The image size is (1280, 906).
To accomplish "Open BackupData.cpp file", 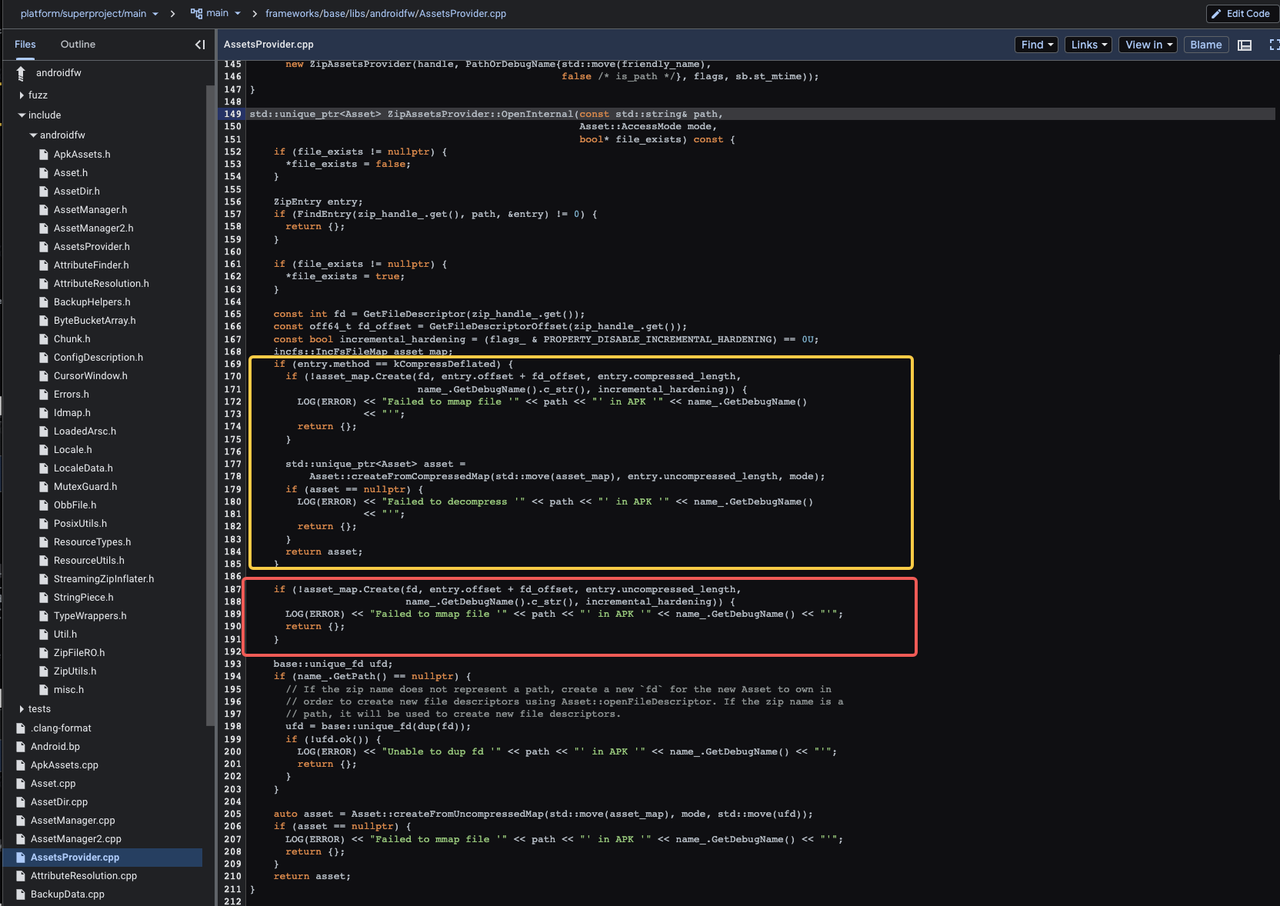I will click(67, 894).
